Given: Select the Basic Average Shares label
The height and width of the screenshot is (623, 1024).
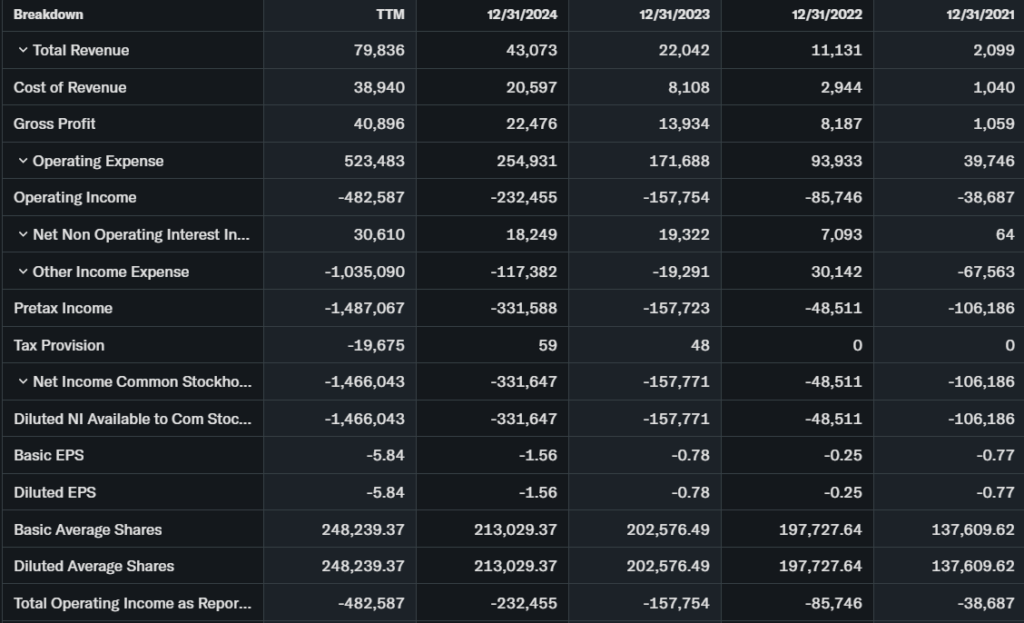Looking at the screenshot, I should point(88,529).
